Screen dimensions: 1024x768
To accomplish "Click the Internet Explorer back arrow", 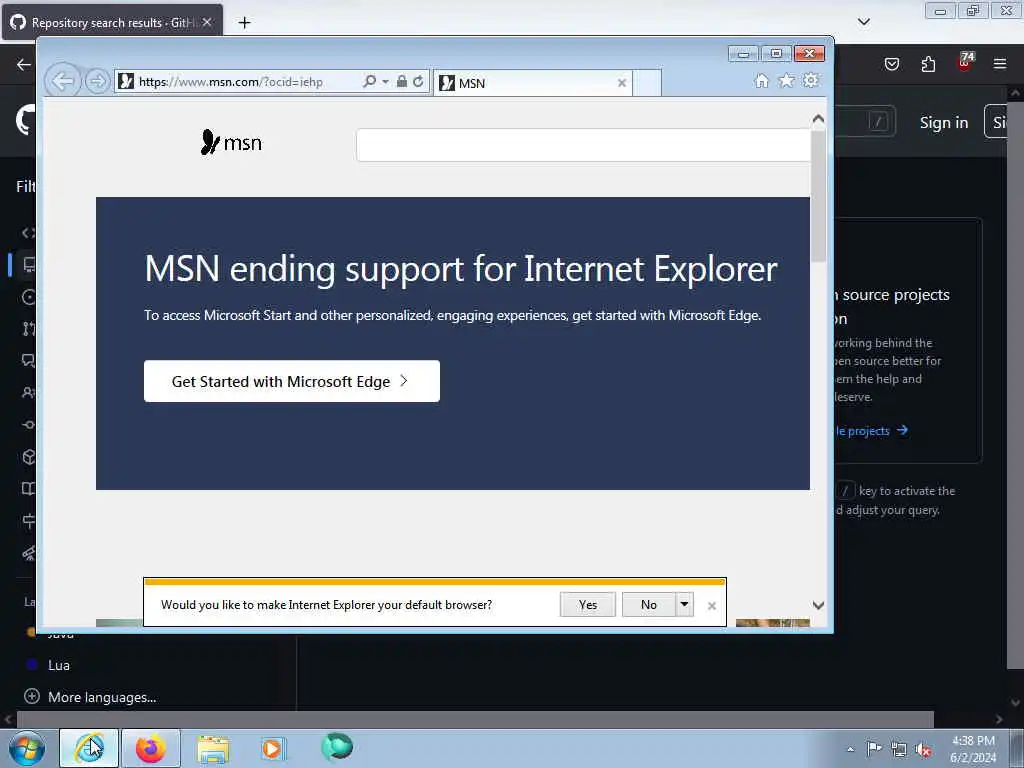I will pos(63,82).
